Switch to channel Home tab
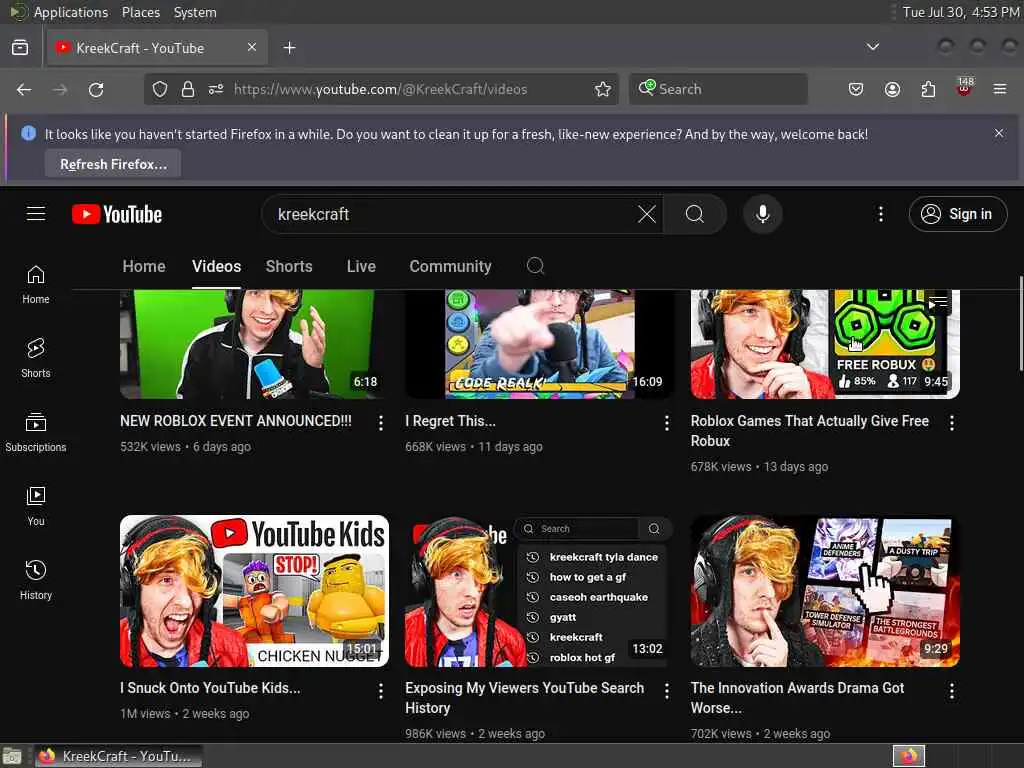The image size is (1024, 768). [144, 266]
